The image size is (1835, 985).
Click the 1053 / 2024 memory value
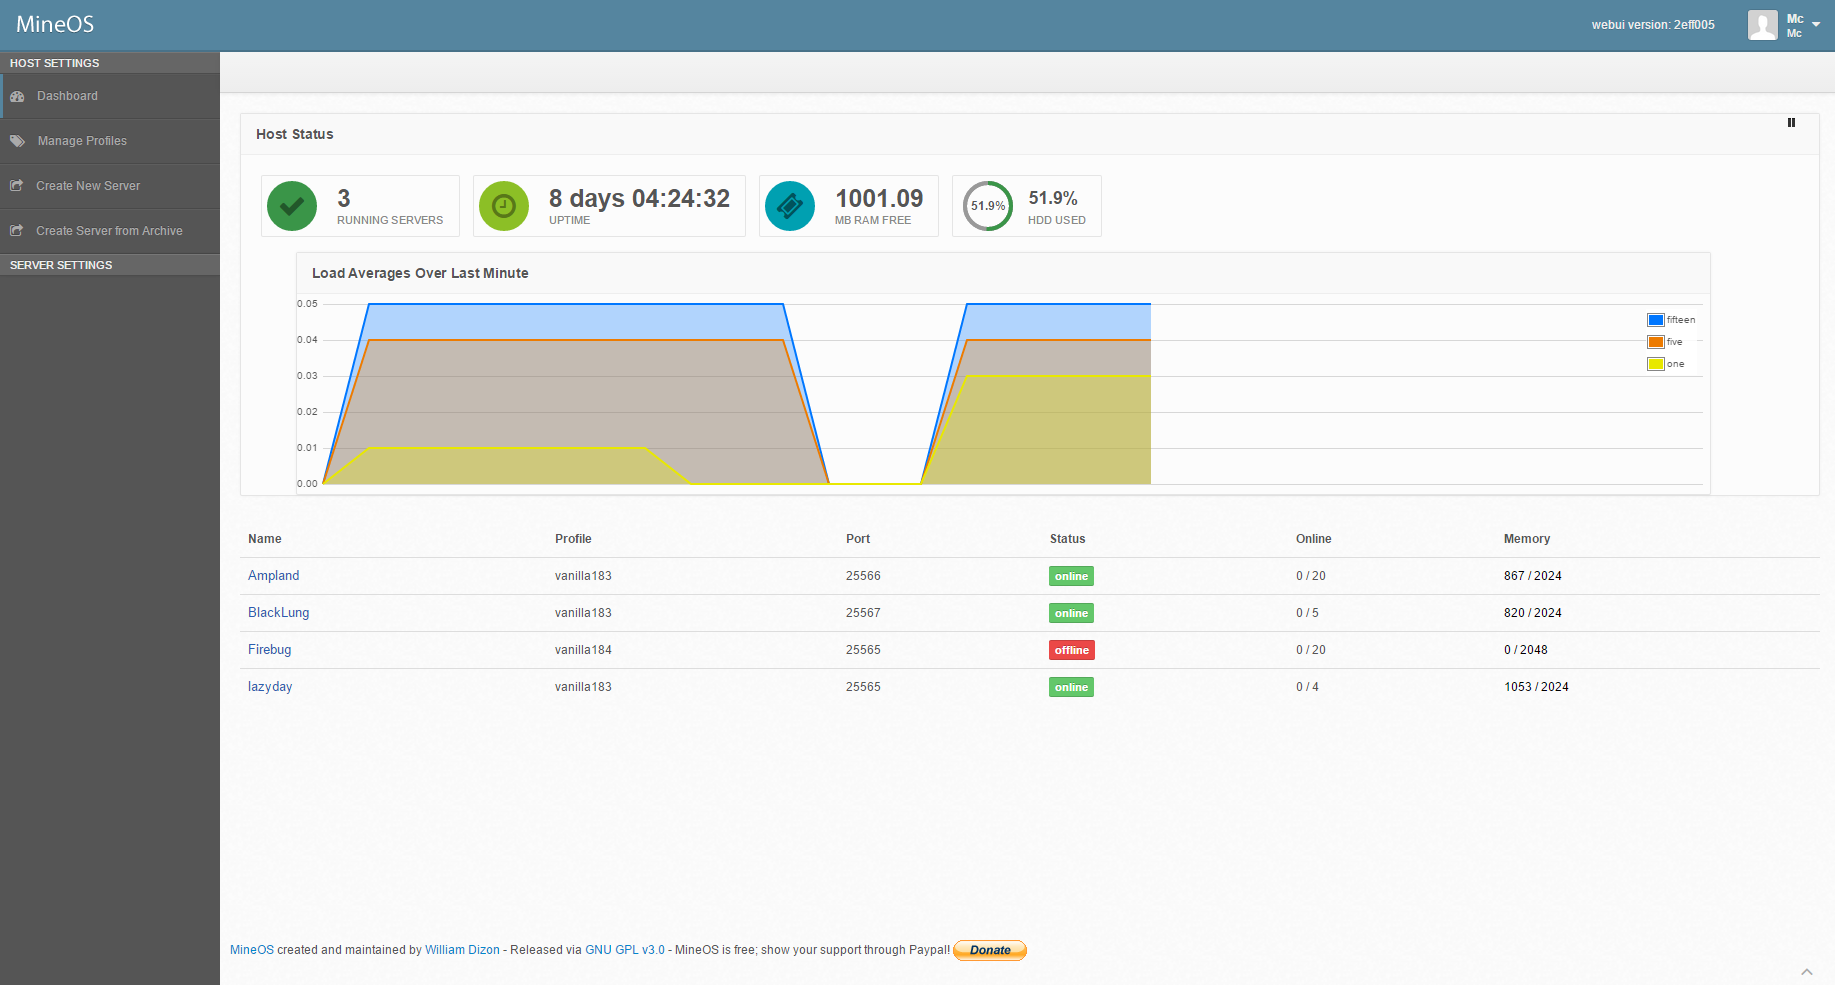pyautogui.click(x=1536, y=687)
